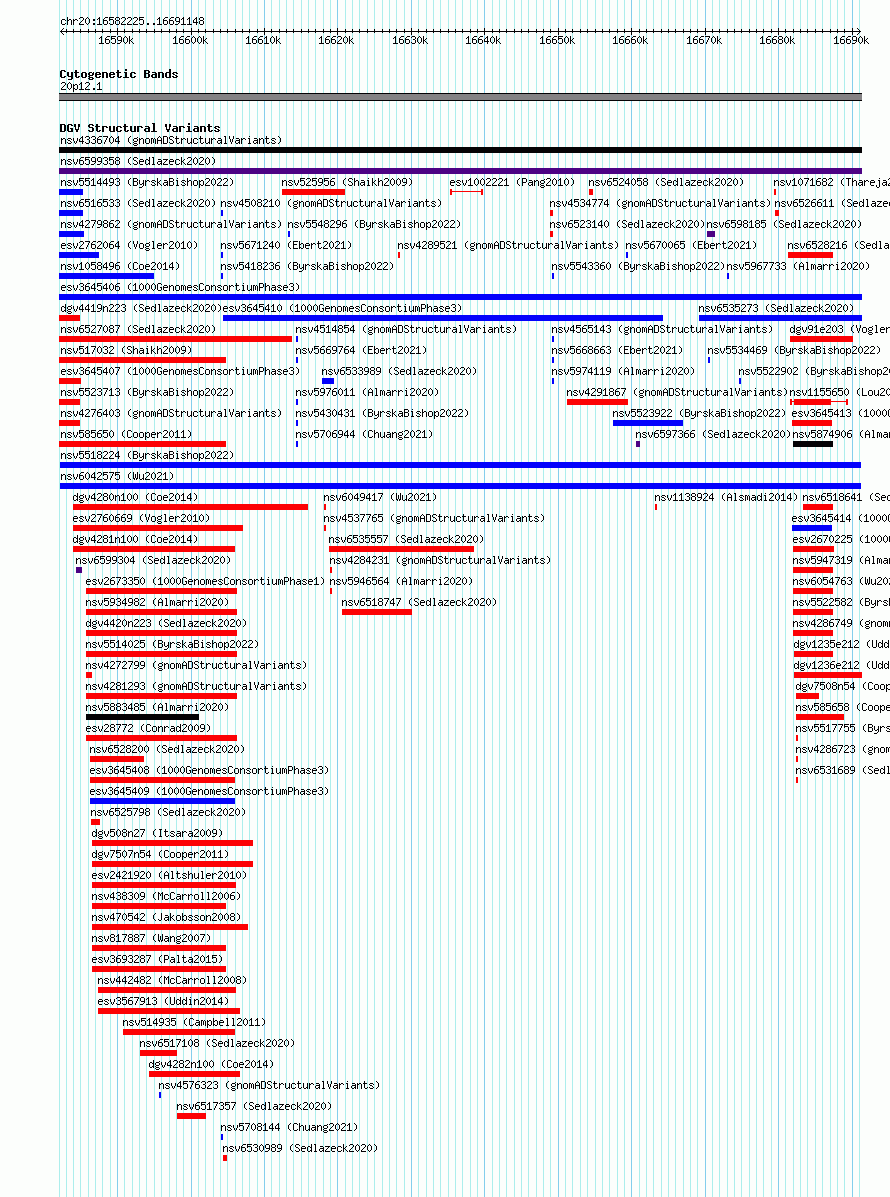This screenshot has height=1197, width=890.
Task: Open the nsv6528200 (Sedlazeck2020) entry
Action: [x=167, y=750]
